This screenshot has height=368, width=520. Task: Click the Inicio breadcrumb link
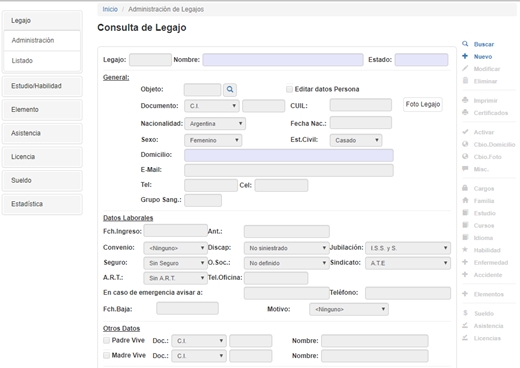[110, 9]
